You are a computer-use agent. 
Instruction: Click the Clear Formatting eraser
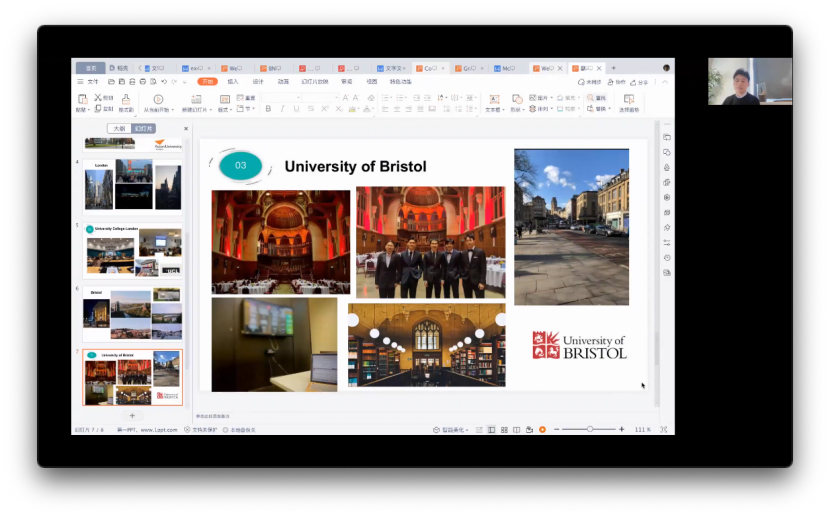tap(371, 97)
